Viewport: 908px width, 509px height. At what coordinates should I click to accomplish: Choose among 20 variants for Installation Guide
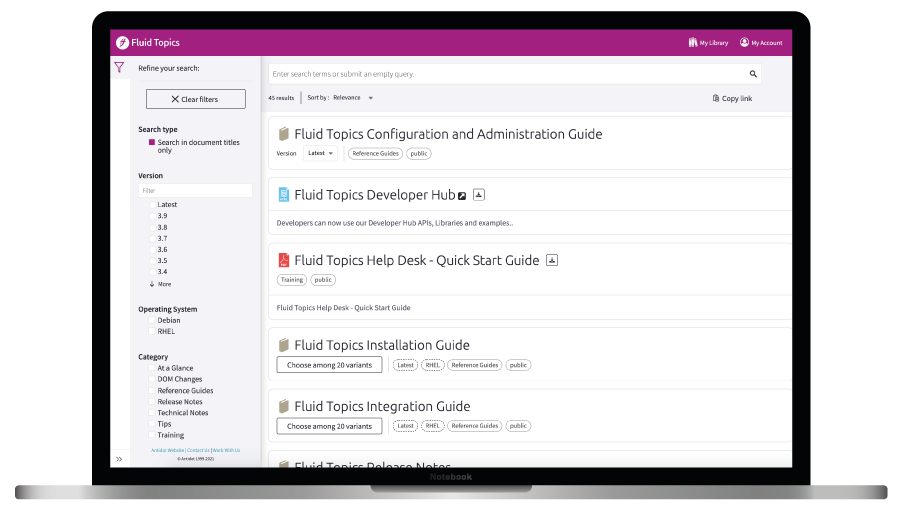tap(329, 365)
